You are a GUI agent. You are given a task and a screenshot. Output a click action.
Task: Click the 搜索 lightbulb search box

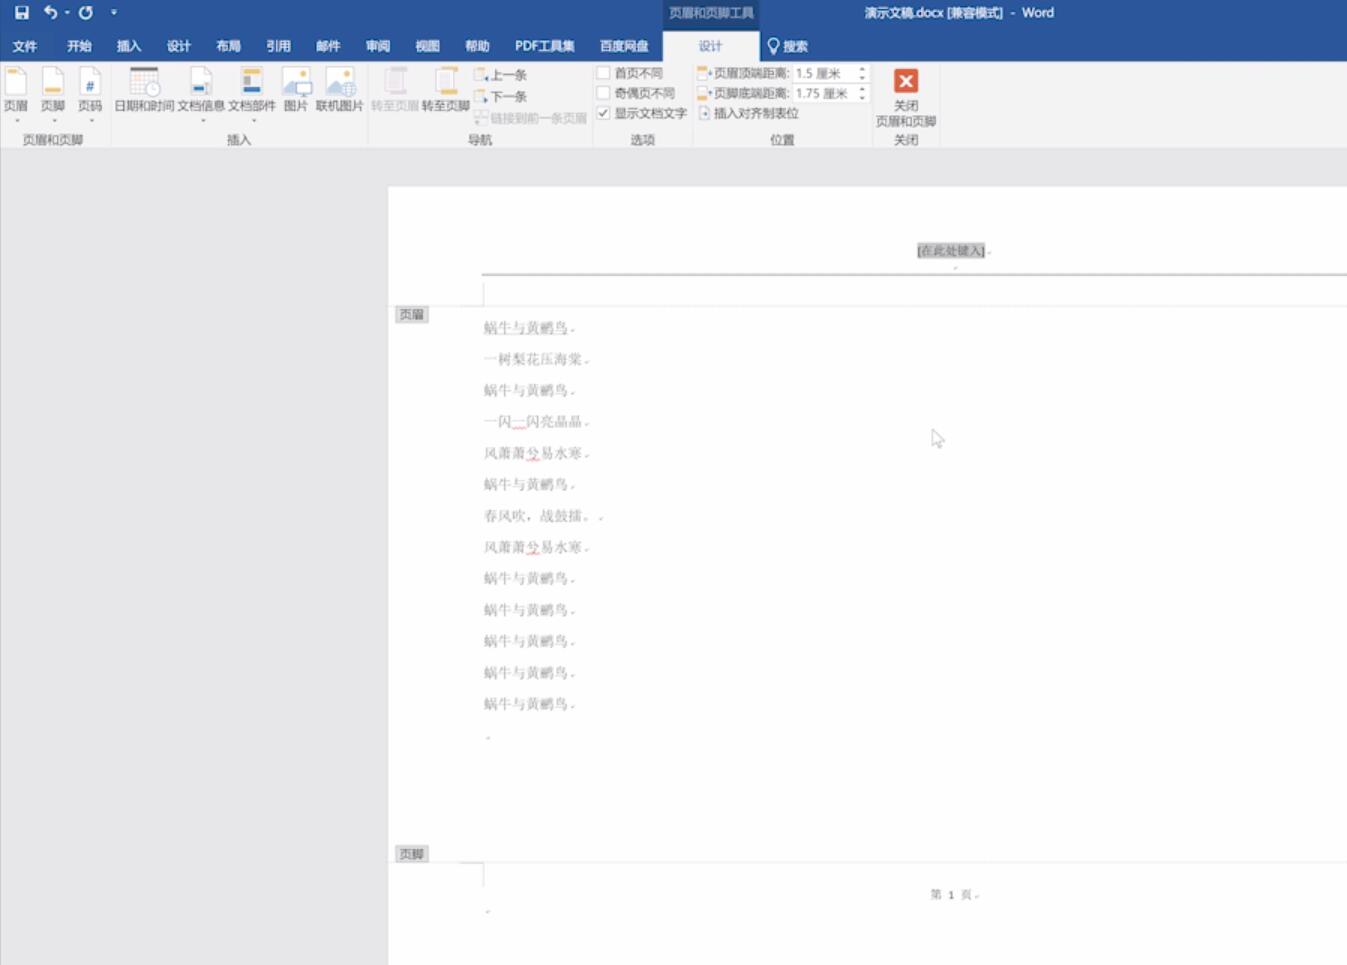tap(788, 46)
